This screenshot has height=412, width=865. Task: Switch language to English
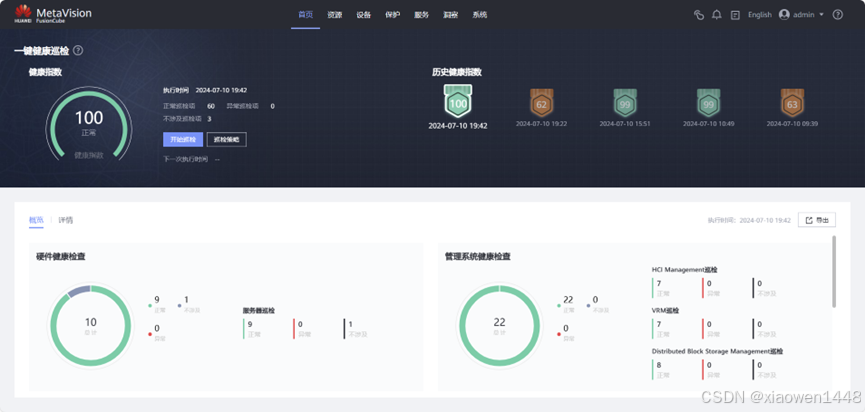coord(760,15)
